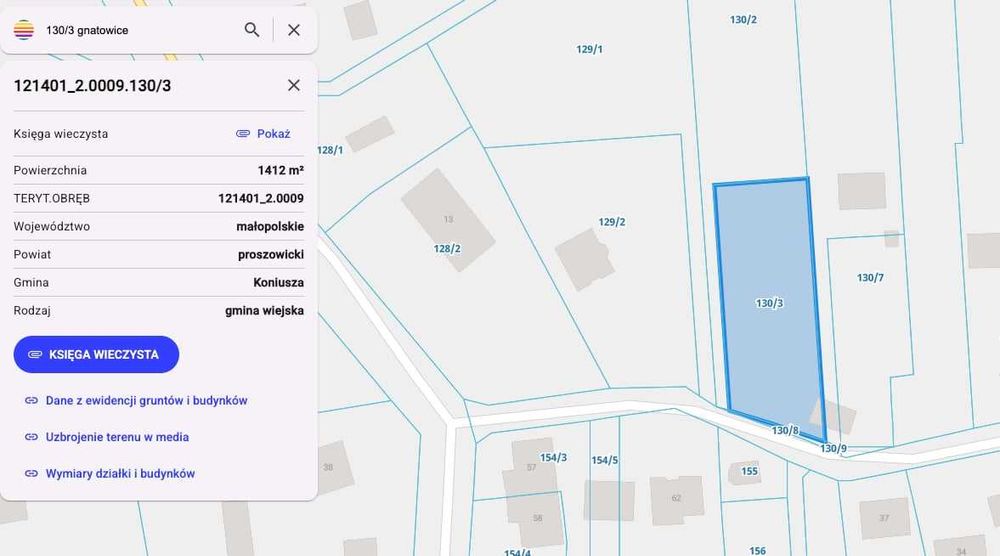Viewport: 1000px width, 556px height.
Task: Click parcel label 130/8 on map
Action: pyautogui.click(x=785, y=430)
